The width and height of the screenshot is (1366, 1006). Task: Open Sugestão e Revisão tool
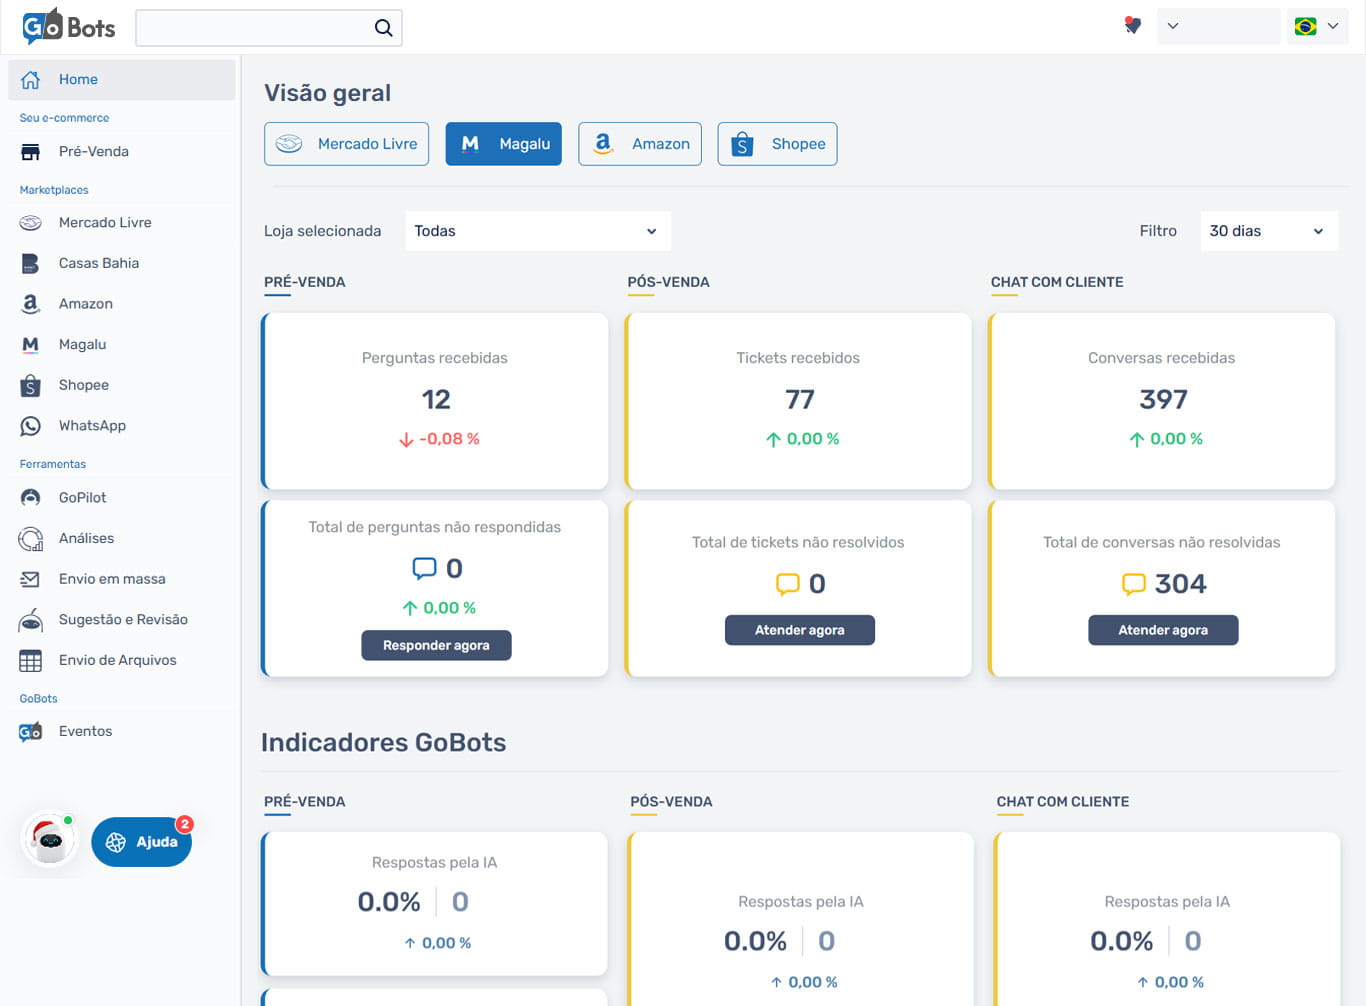[x=120, y=619]
